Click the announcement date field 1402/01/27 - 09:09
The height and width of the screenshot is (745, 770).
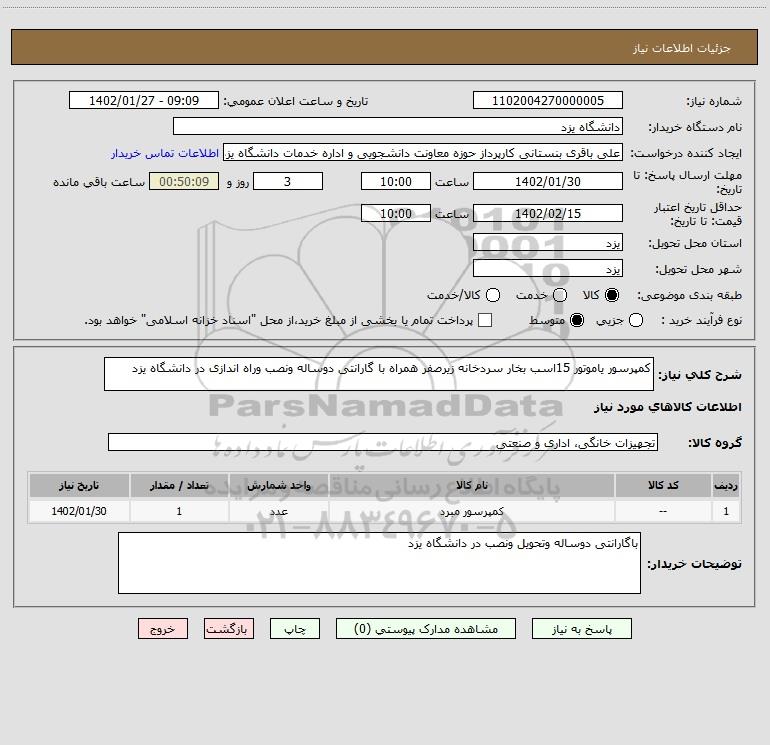[144, 100]
